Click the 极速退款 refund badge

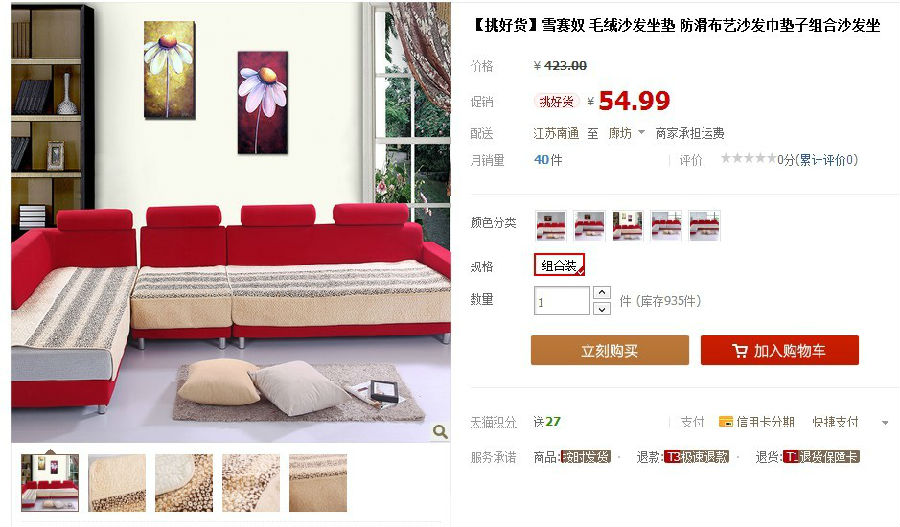[x=697, y=457]
